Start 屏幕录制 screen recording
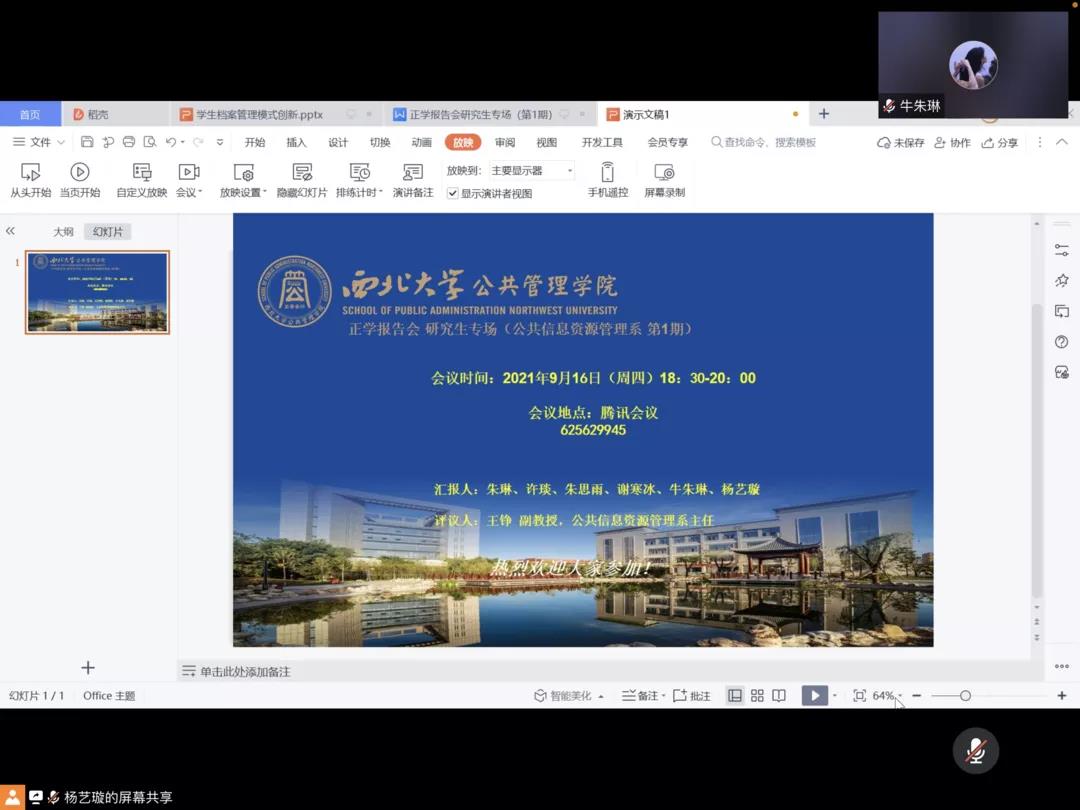 (x=664, y=173)
